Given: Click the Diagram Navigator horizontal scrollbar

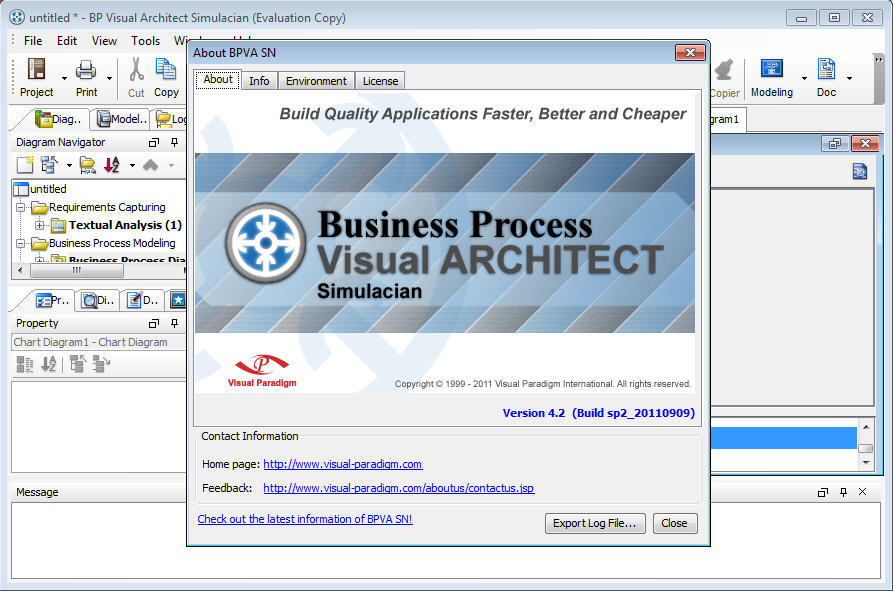Looking at the screenshot, I should tap(77, 270).
